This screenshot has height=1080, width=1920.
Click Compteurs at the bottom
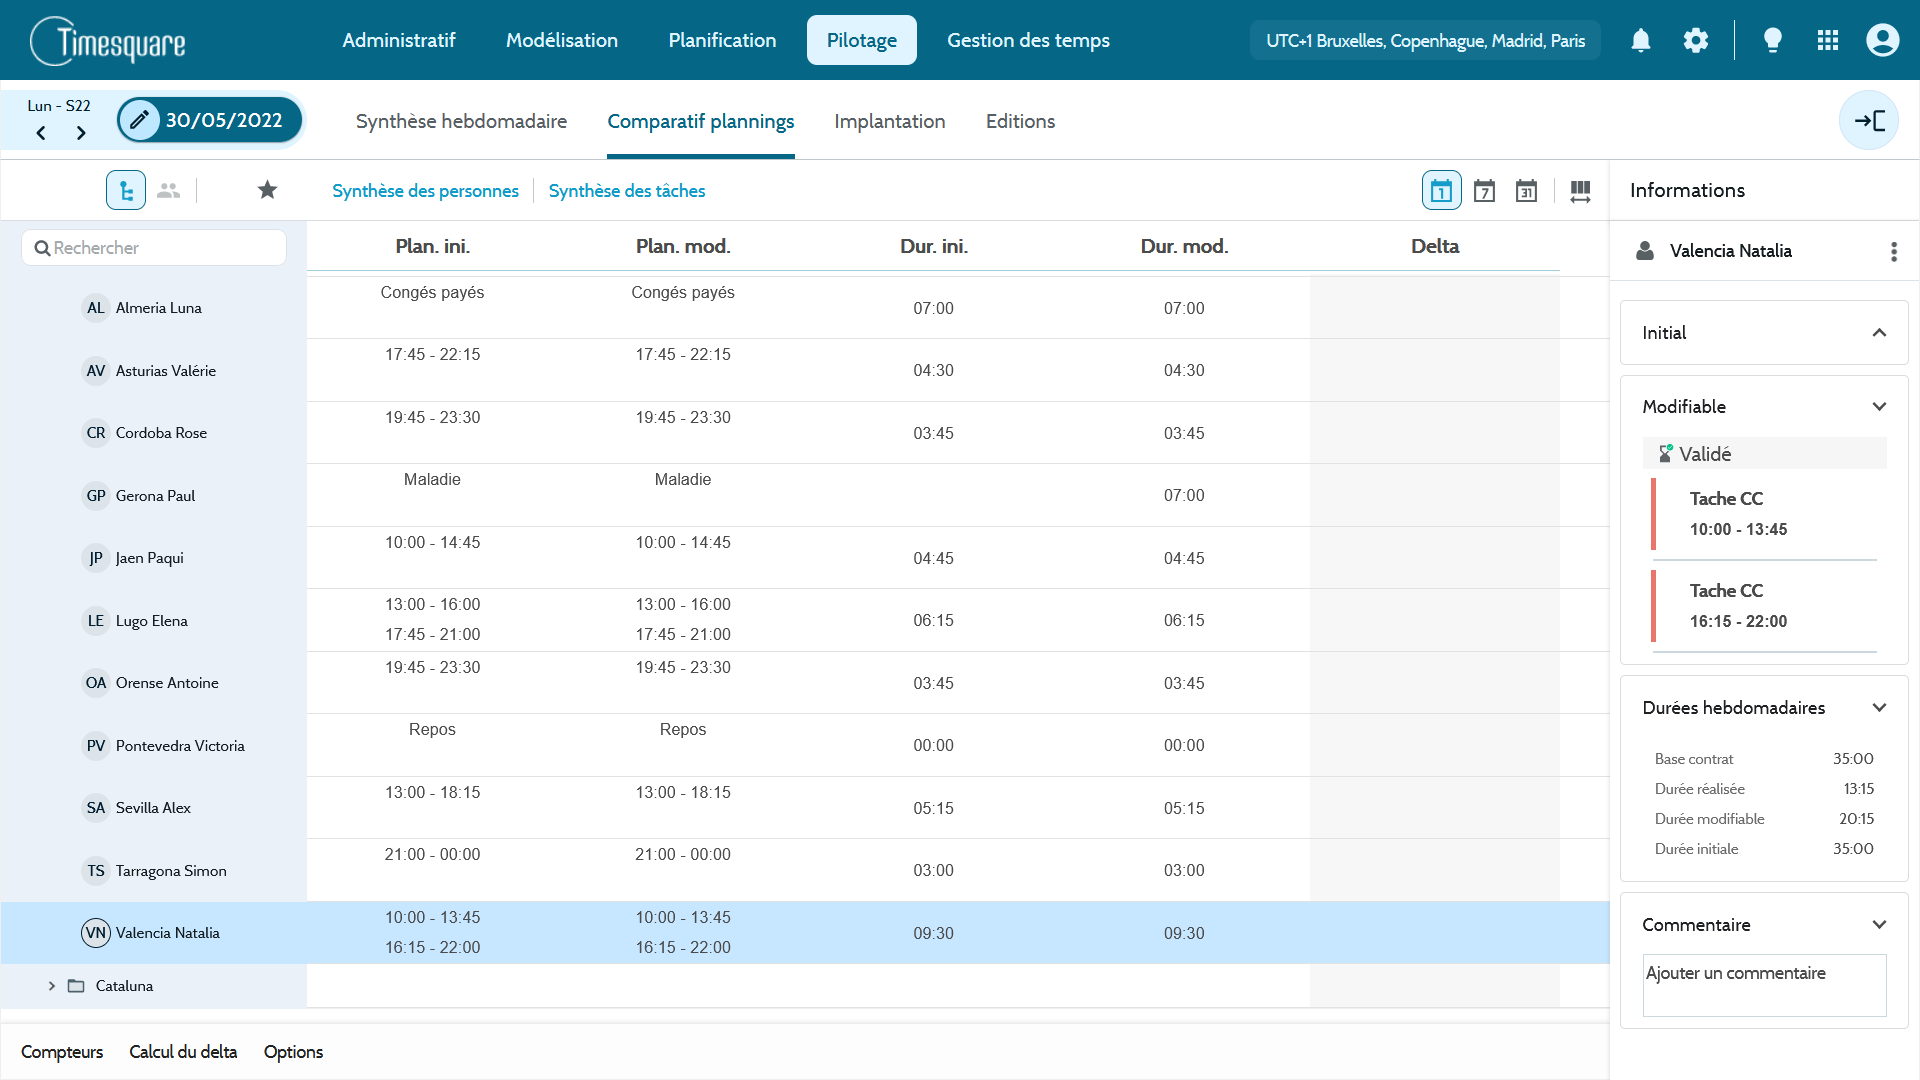(x=62, y=1052)
